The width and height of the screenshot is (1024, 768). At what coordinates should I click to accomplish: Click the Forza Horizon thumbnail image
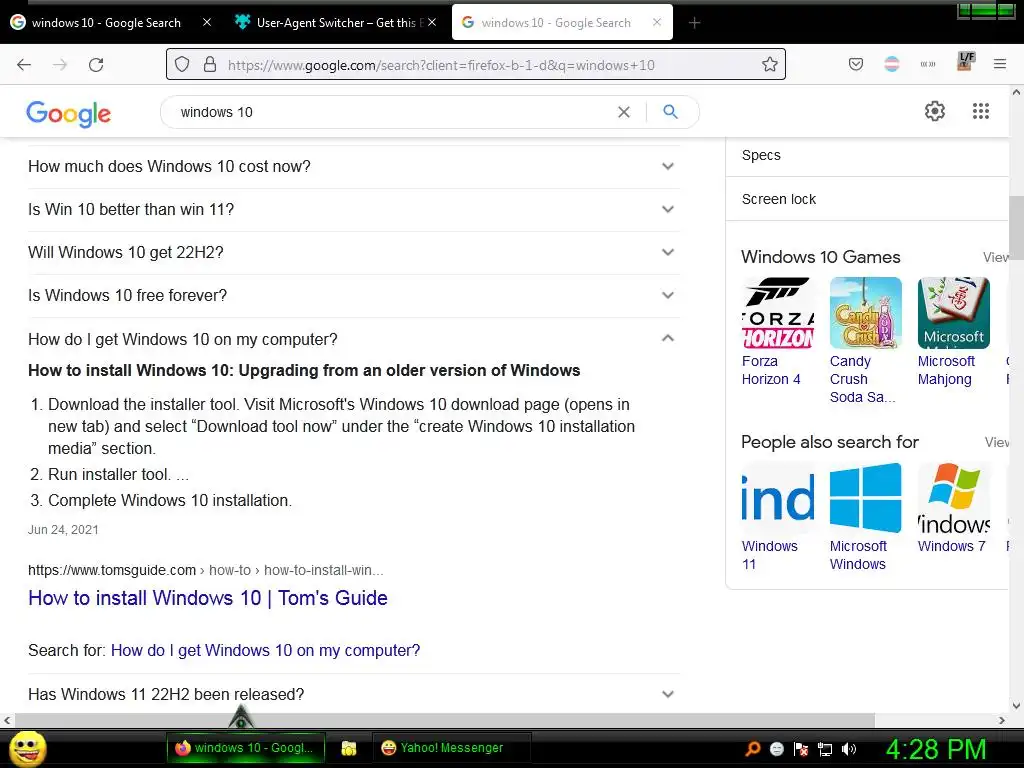click(x=778, y=313)
